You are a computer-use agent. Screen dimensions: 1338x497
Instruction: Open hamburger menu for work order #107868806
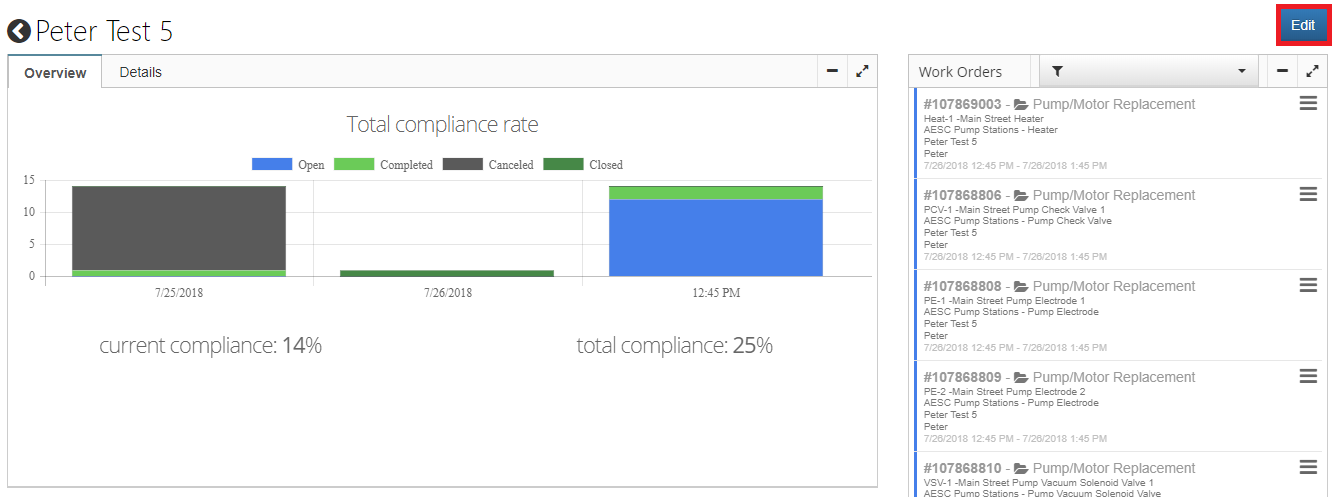pos(1308,195)
